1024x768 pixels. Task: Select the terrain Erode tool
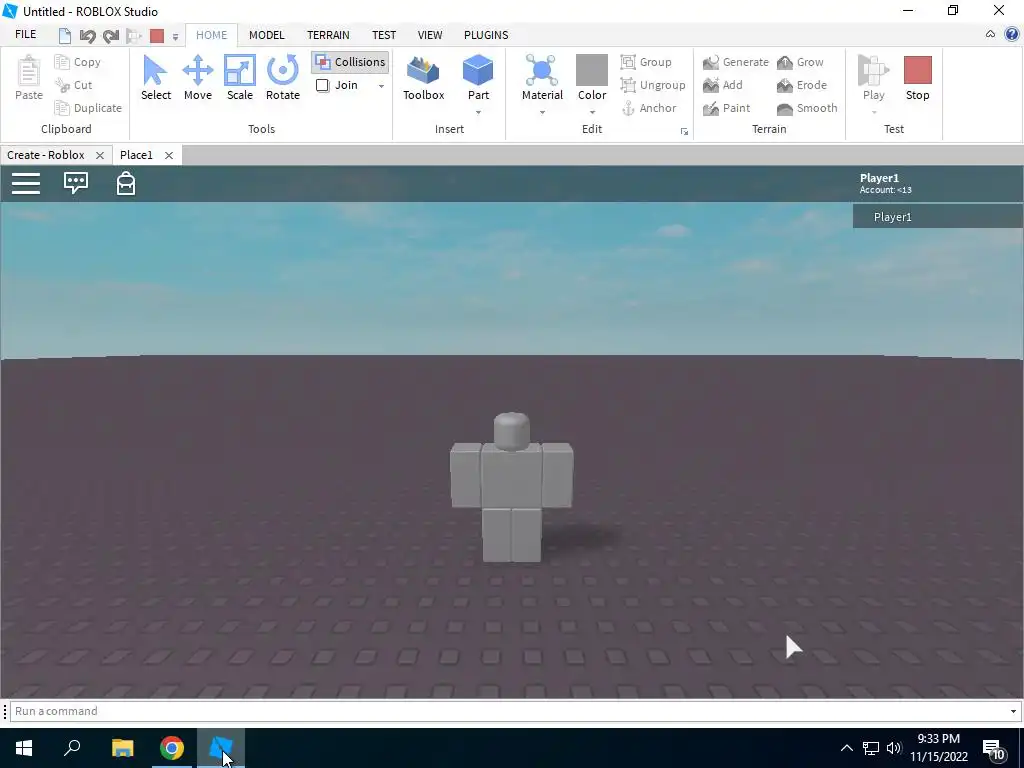click(x=801, y=85)
